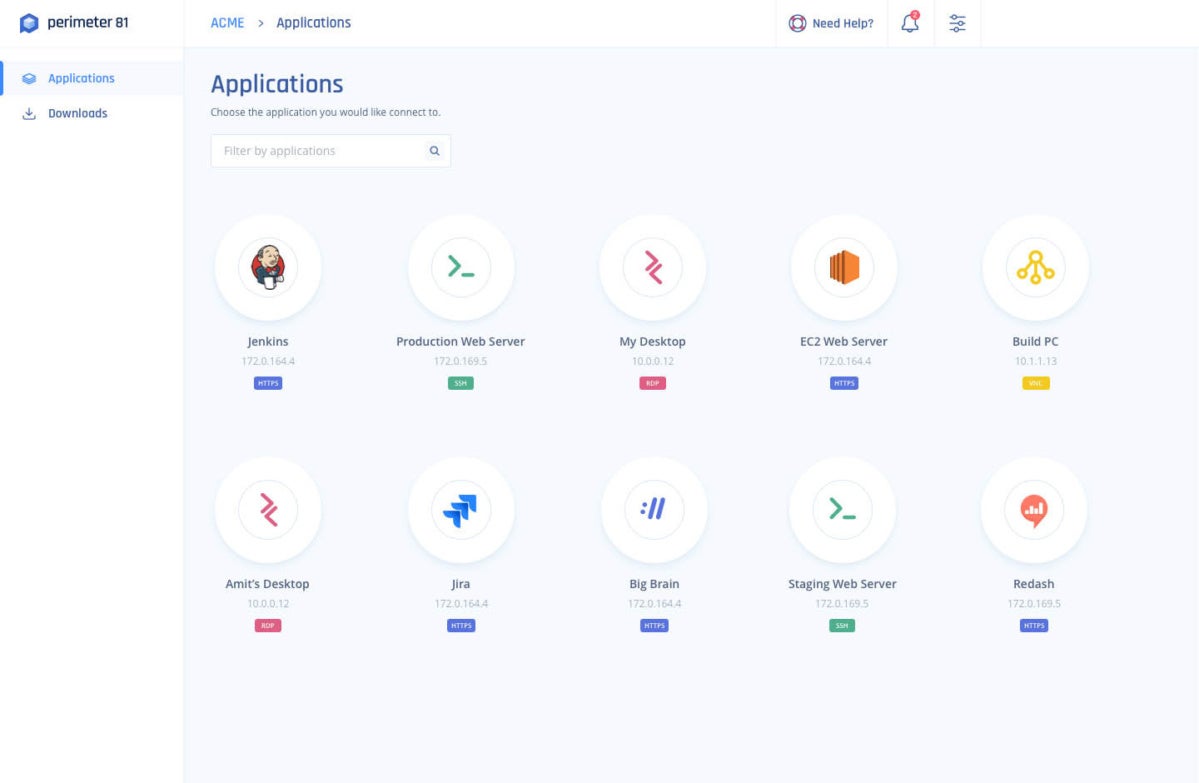Open the Jira application icon
The width and height of the screenshot is (1199, 783).
[460, 510]
